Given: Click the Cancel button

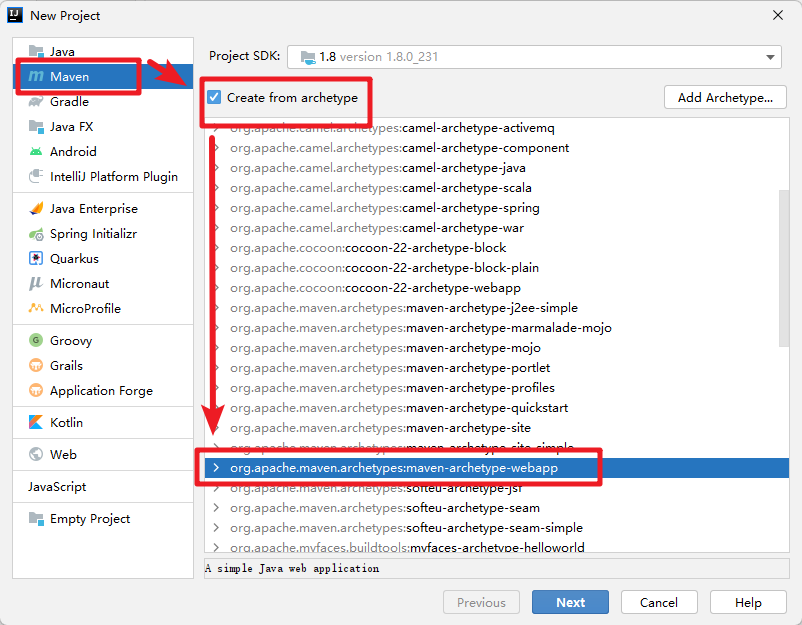Looking at the screenshot, I should pyautogui.click(x=659, y=602).
